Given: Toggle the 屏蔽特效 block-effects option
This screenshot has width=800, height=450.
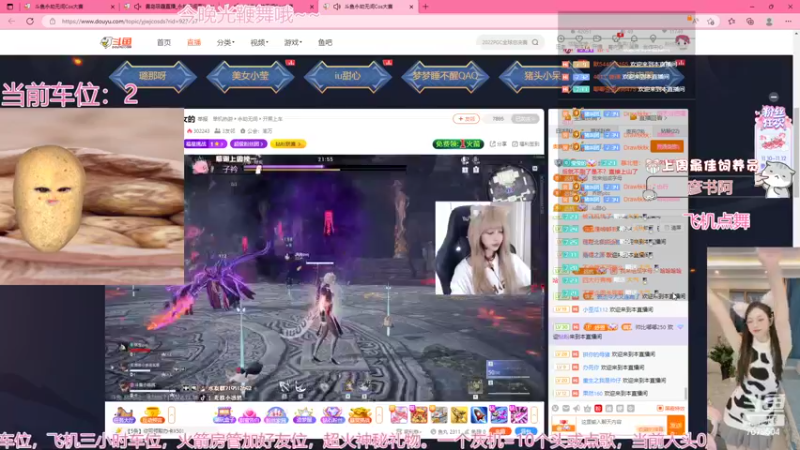Looking at the screenshot, I should tap(671, 409).
